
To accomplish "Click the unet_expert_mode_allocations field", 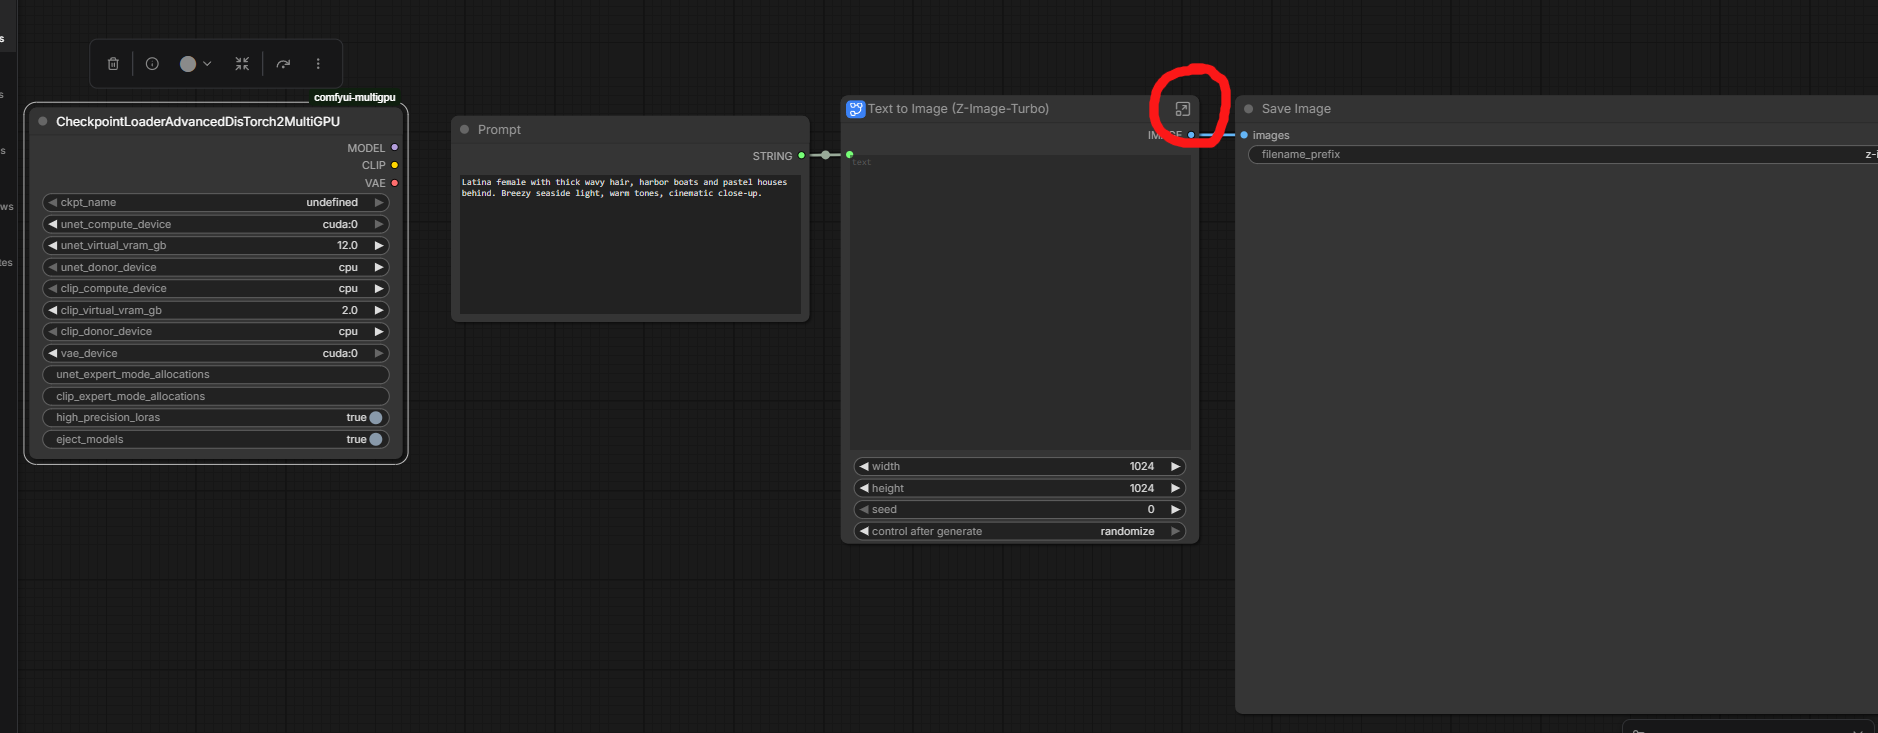I will point(216,375).
